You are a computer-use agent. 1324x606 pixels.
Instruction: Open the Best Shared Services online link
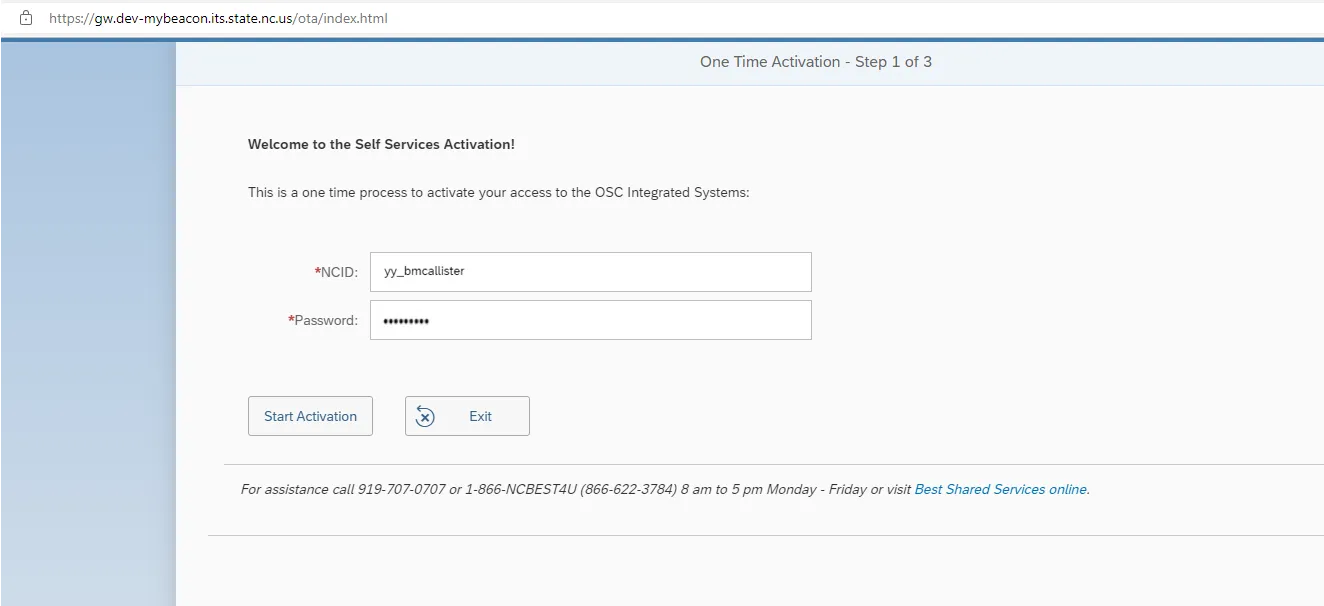pos(1000,489)
